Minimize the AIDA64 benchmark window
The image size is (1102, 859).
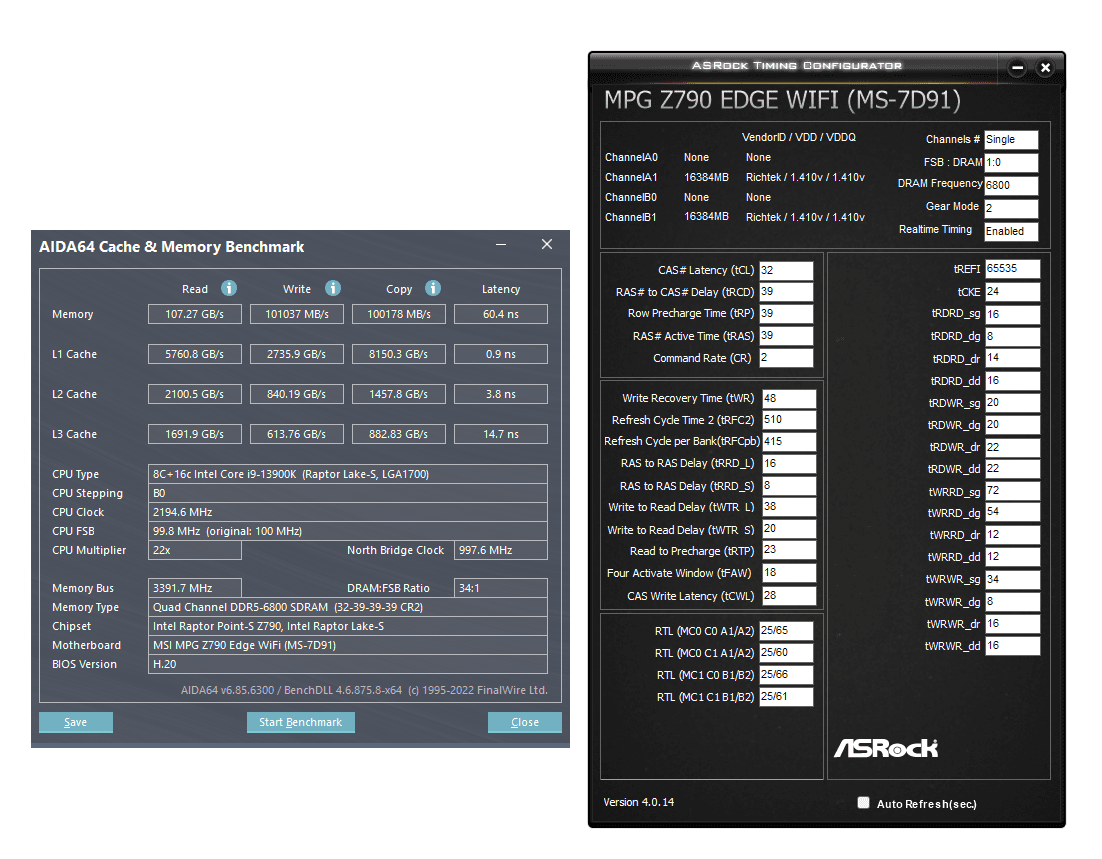[501, 245]
